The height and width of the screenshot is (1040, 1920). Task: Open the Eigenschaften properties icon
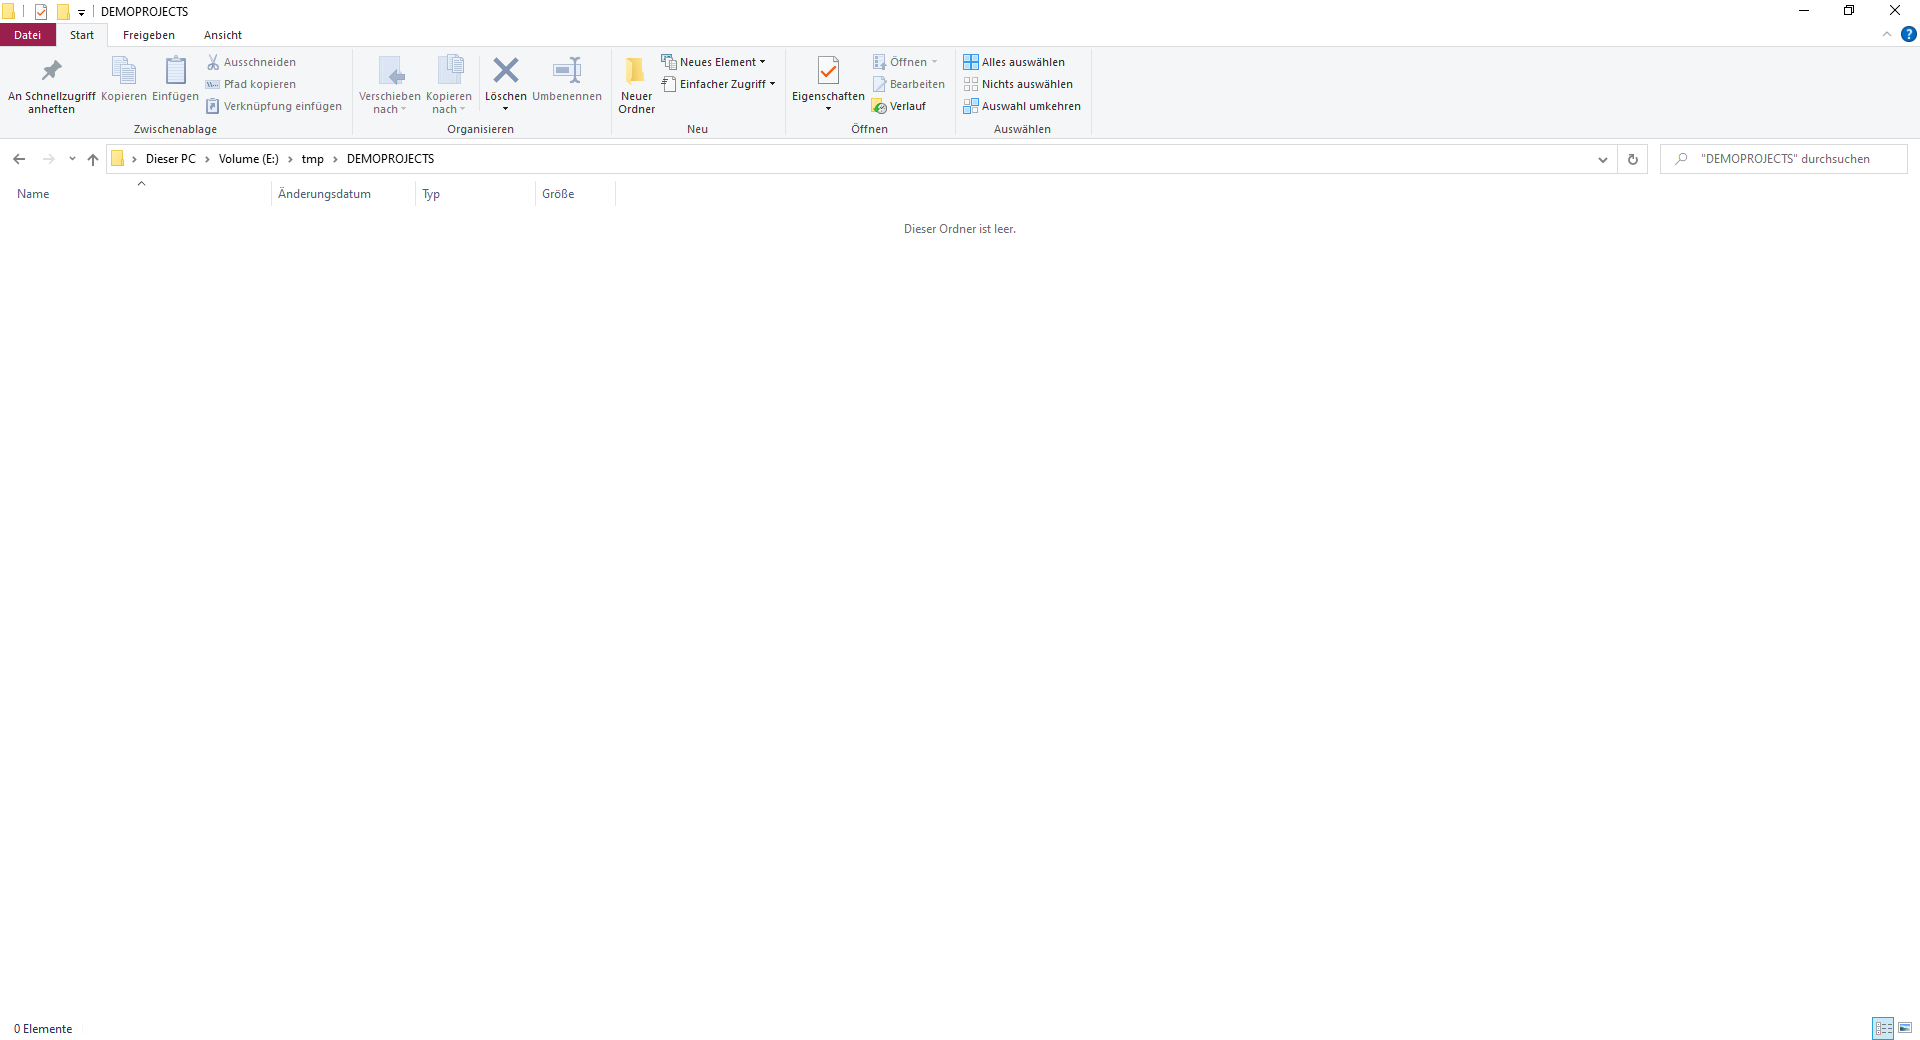click(828, 72)
